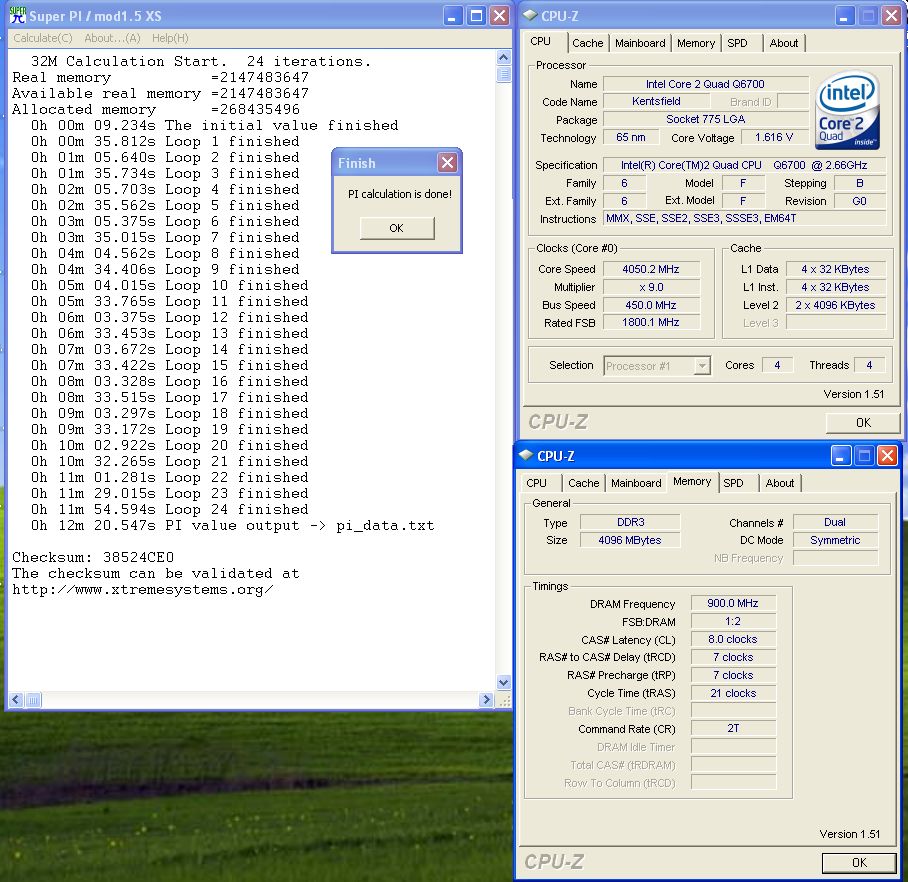Click the Intel Core 2 Quad logo
908x882 pixels.
pos(847,111)
